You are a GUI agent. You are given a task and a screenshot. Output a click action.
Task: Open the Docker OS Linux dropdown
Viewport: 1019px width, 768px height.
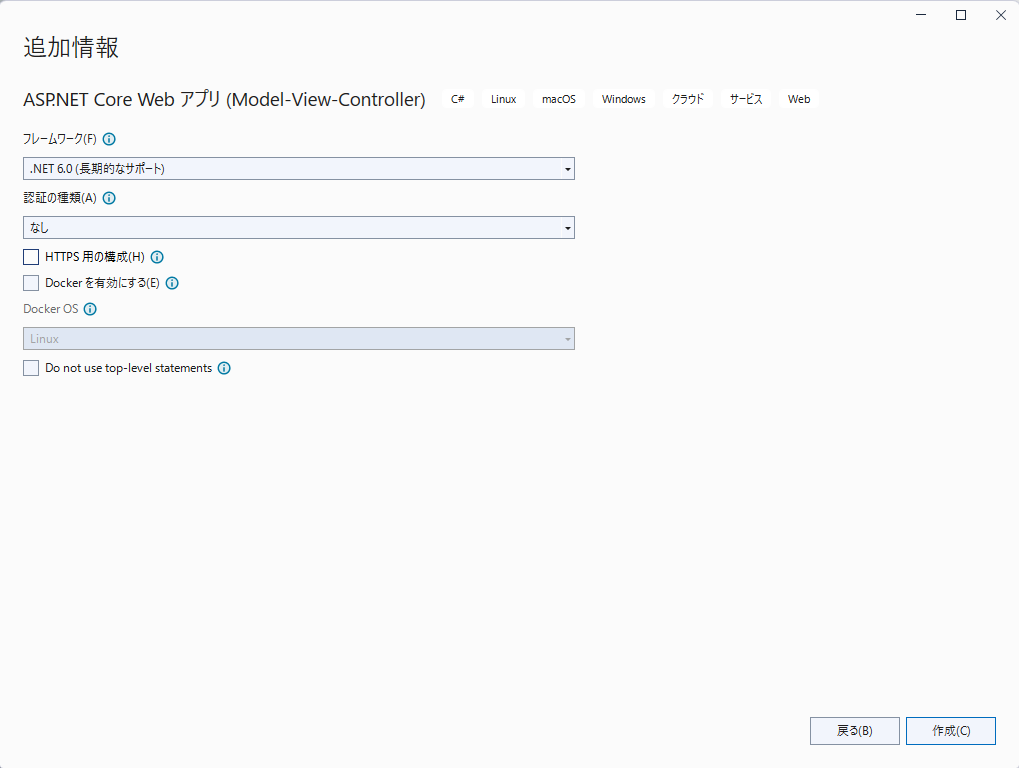tap(299, 339)
